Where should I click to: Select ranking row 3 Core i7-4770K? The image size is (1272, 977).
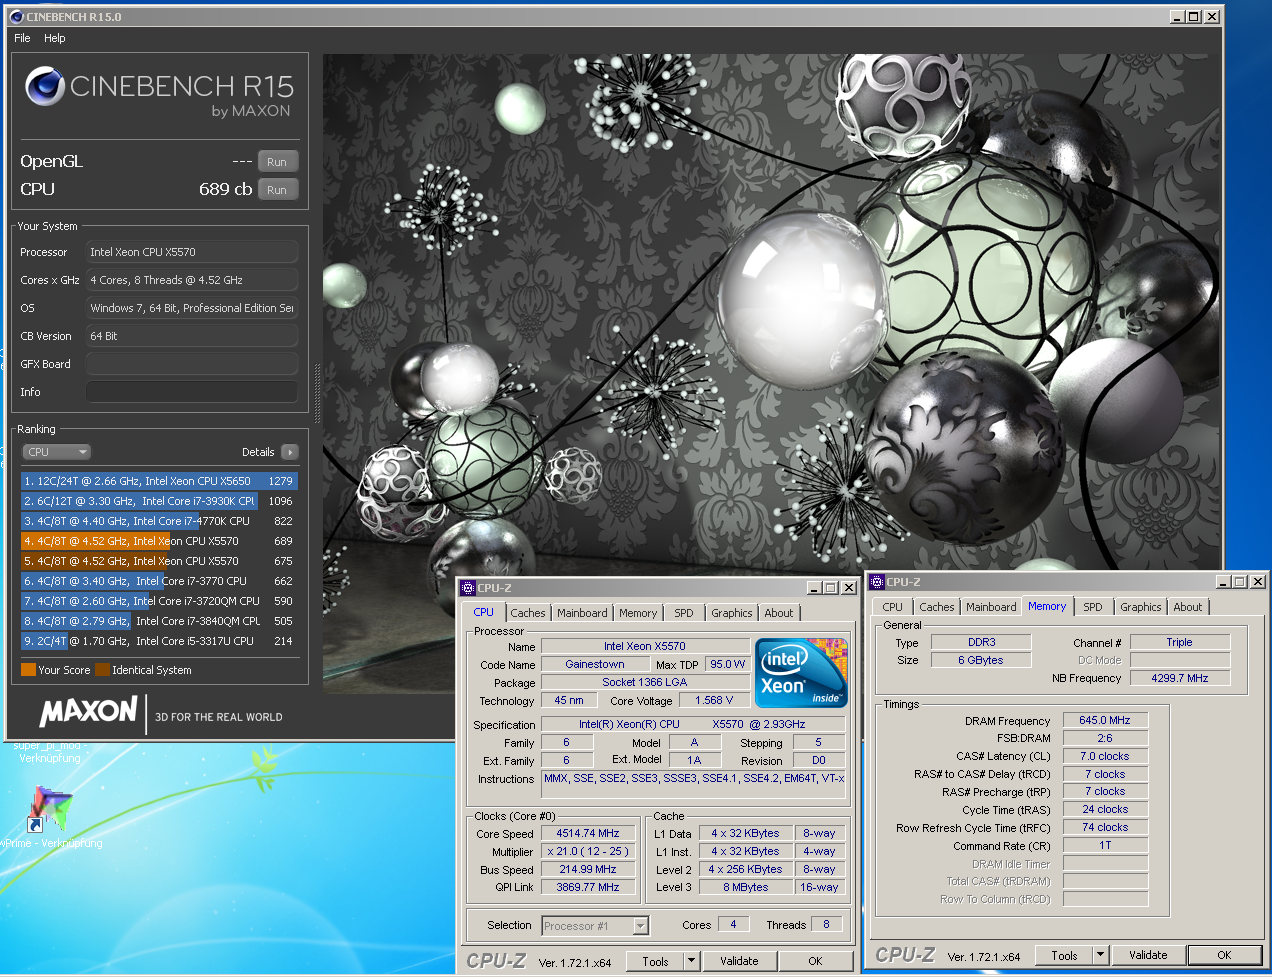(x=159, y=521)
